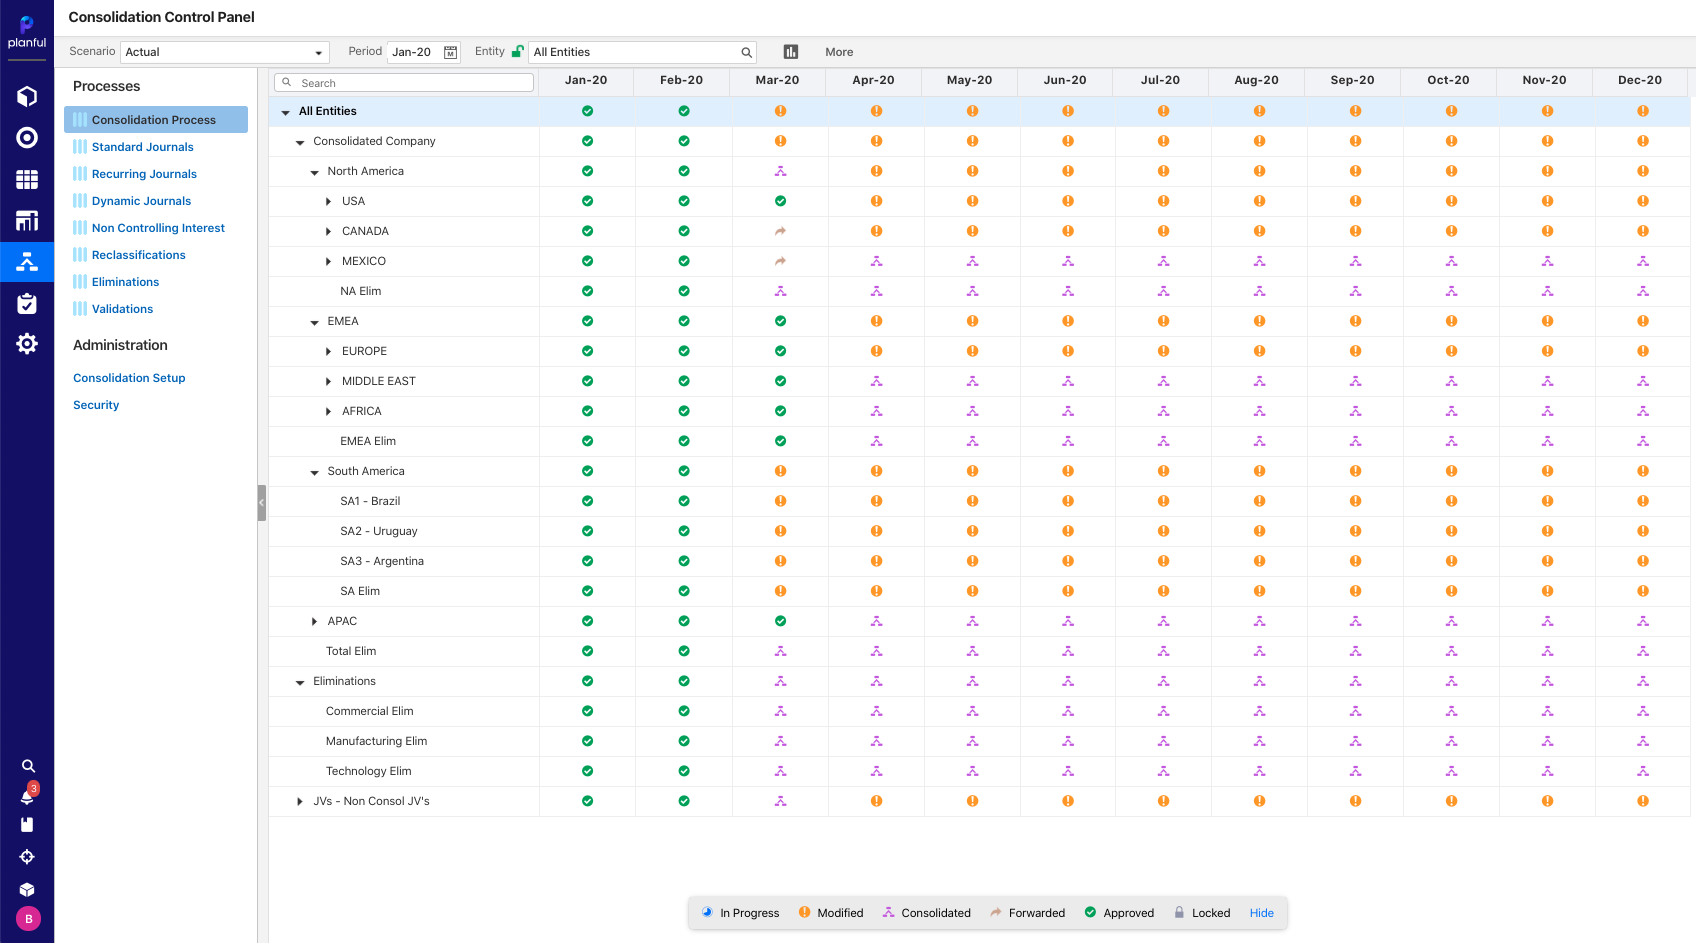Click the search magnifier in the Entity field
This screenshot has height=943, width=1696.
(x=746, y=51)
